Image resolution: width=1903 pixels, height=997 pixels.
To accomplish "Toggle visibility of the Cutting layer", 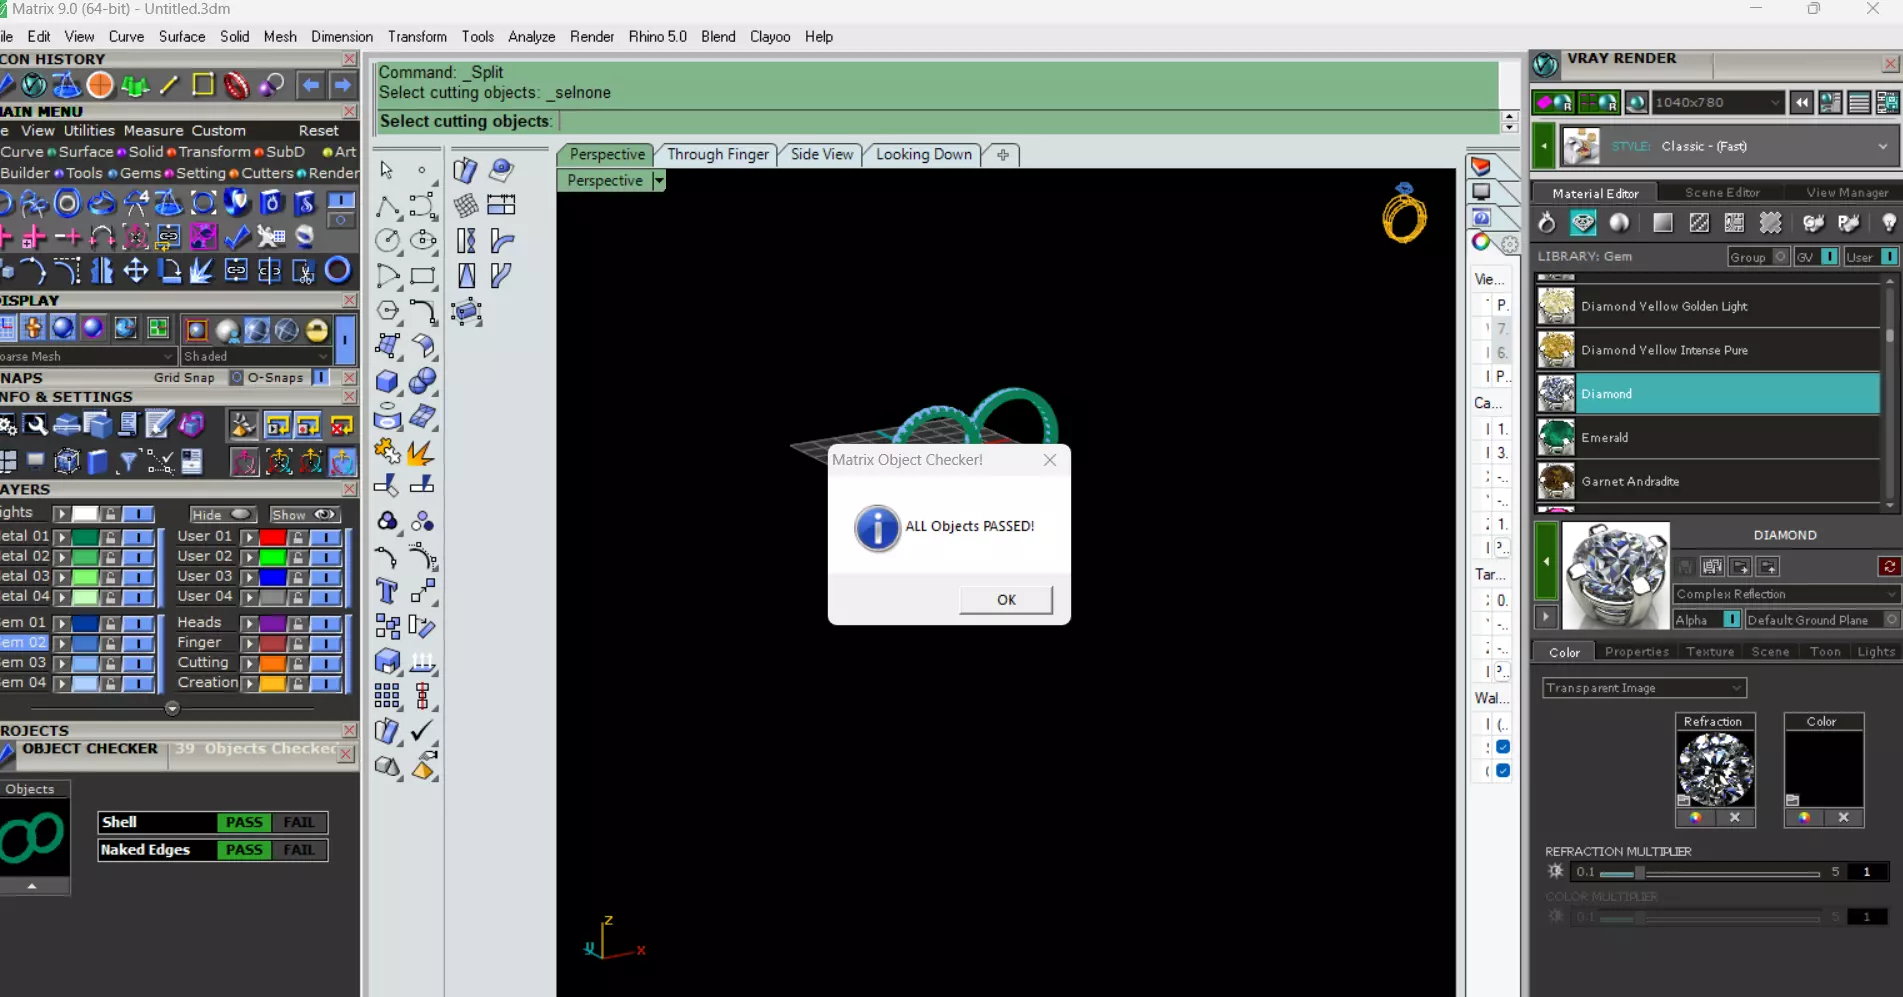I will (x=325, y=663).
